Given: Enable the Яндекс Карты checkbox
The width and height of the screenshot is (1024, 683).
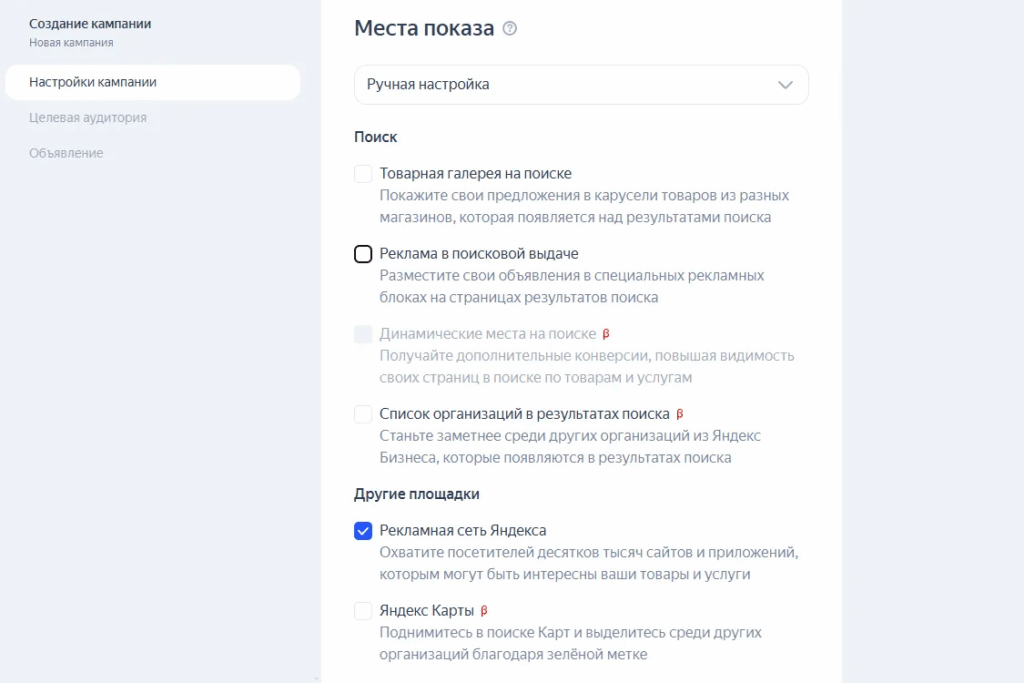Looking at the screenshot, I should 363,611.
